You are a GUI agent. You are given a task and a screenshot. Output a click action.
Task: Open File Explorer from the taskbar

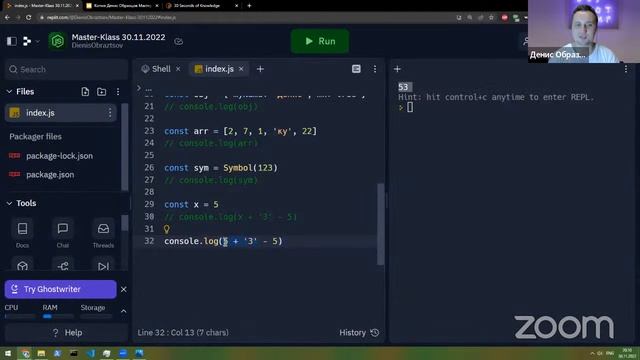[41, 353]
